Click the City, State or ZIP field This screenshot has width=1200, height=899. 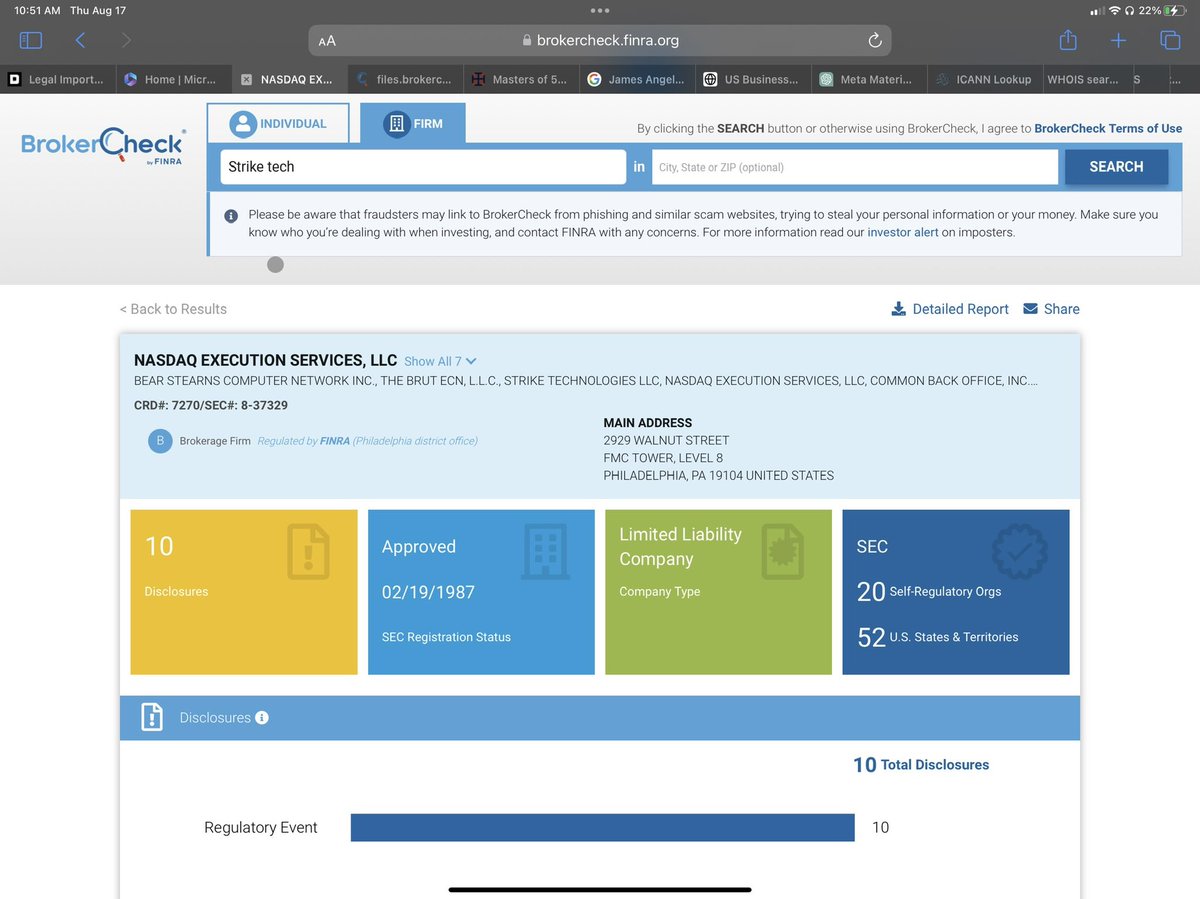(x=855, y=167)
